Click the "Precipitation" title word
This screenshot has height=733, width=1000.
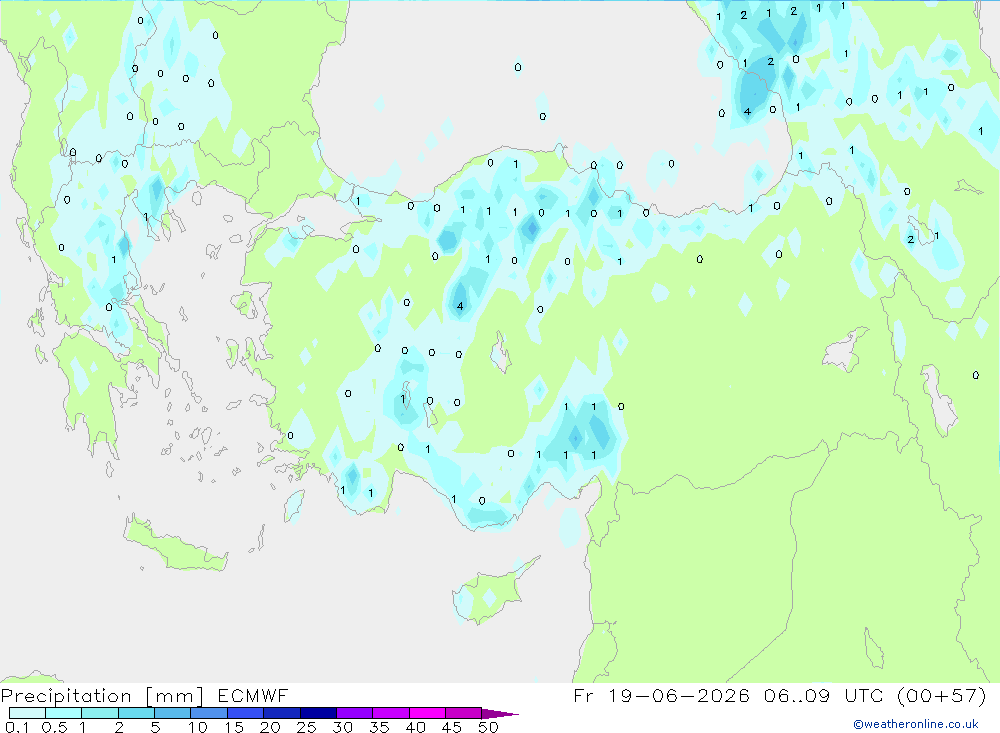[x=66, y=696]
